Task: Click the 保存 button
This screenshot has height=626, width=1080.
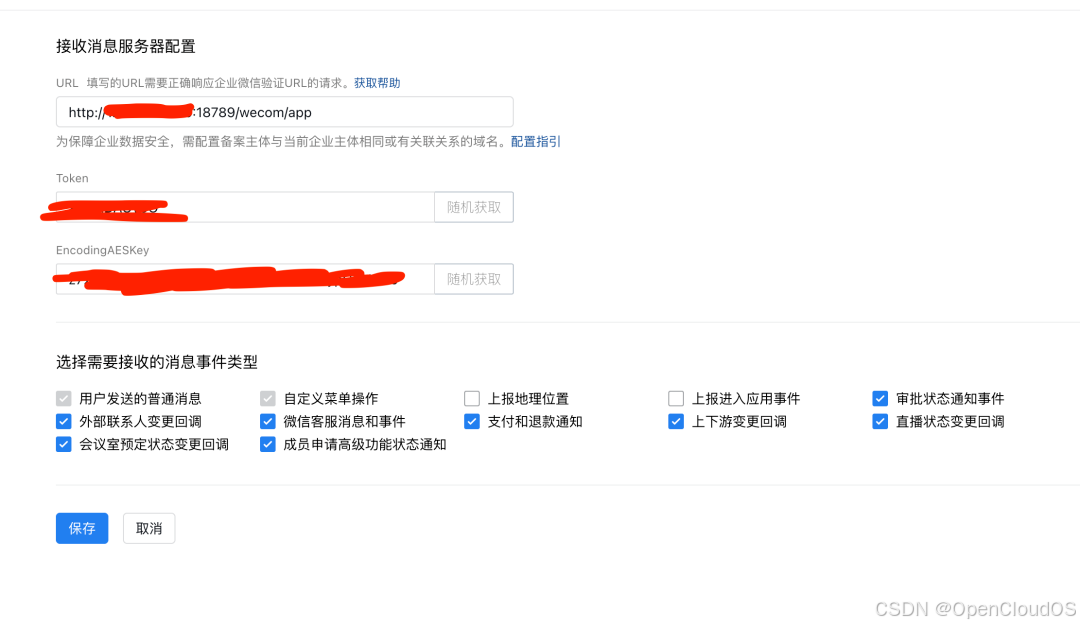Action: [x=81, y=528]
